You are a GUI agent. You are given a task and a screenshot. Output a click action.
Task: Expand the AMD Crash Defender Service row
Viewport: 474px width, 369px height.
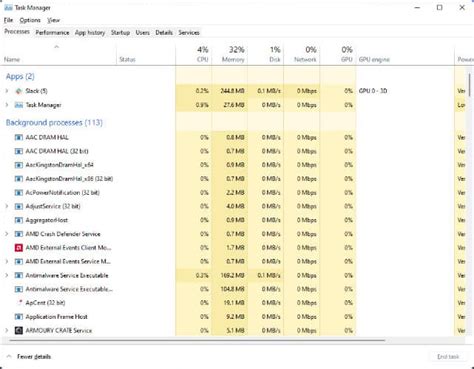pos(7,234)
